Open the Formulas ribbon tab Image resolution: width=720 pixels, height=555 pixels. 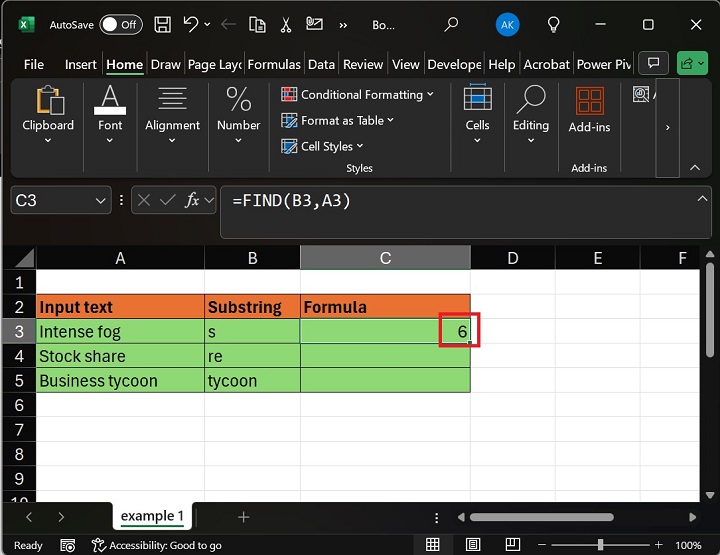(x=274, y=64)
